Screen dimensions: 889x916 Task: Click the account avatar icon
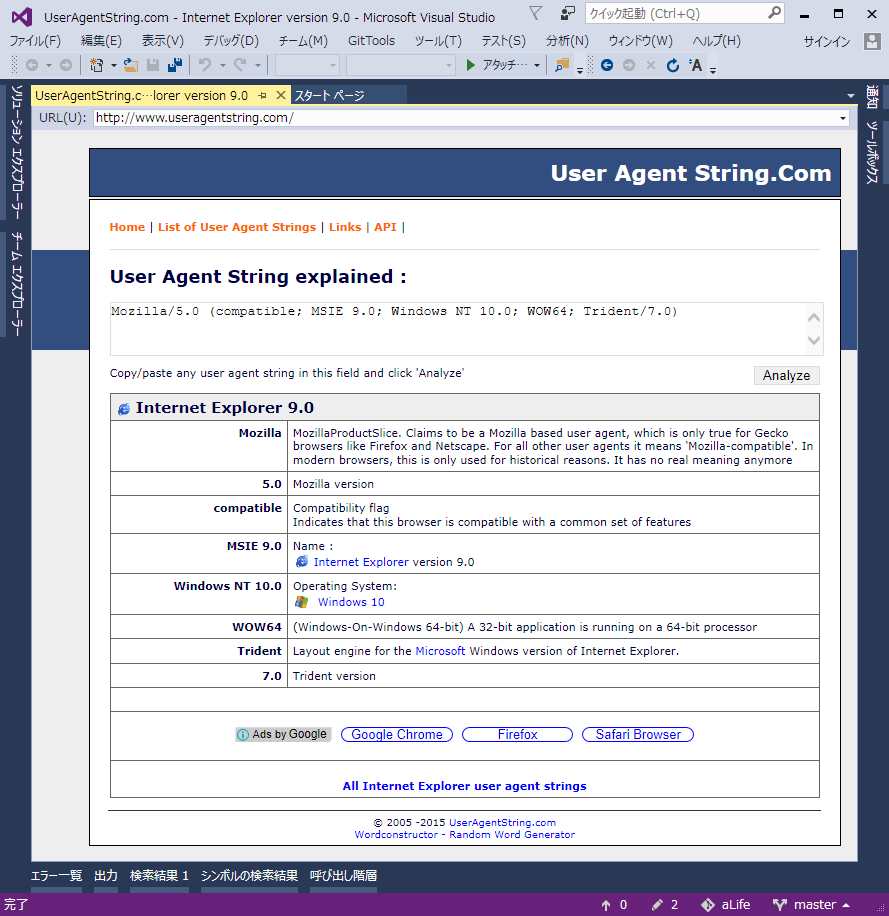[872, 41]
